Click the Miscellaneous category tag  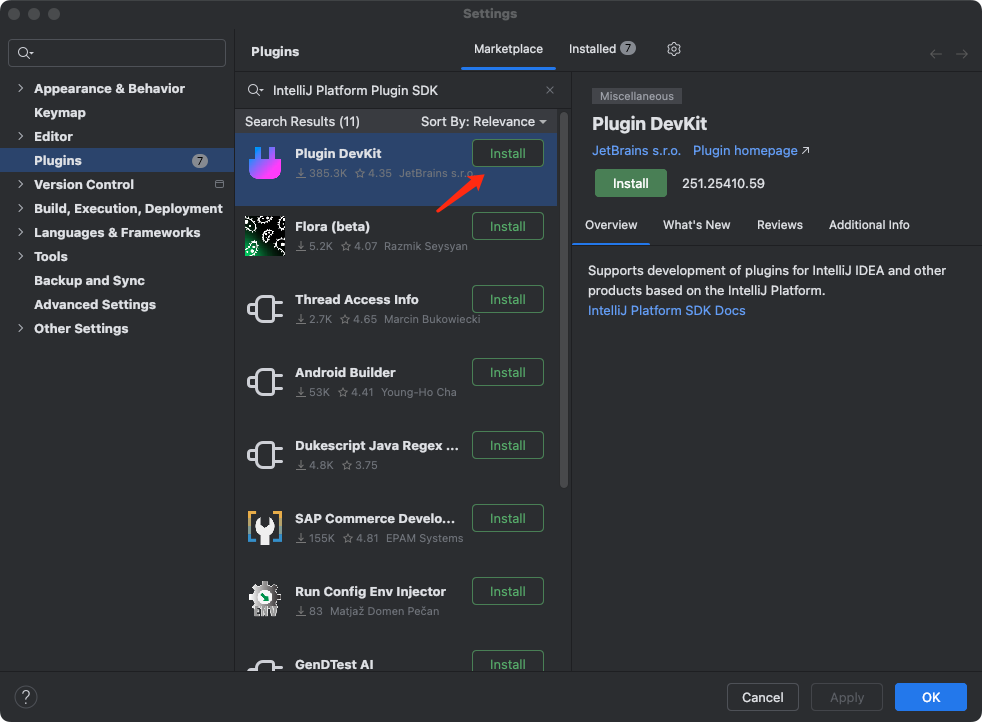(x=636, y=96)
